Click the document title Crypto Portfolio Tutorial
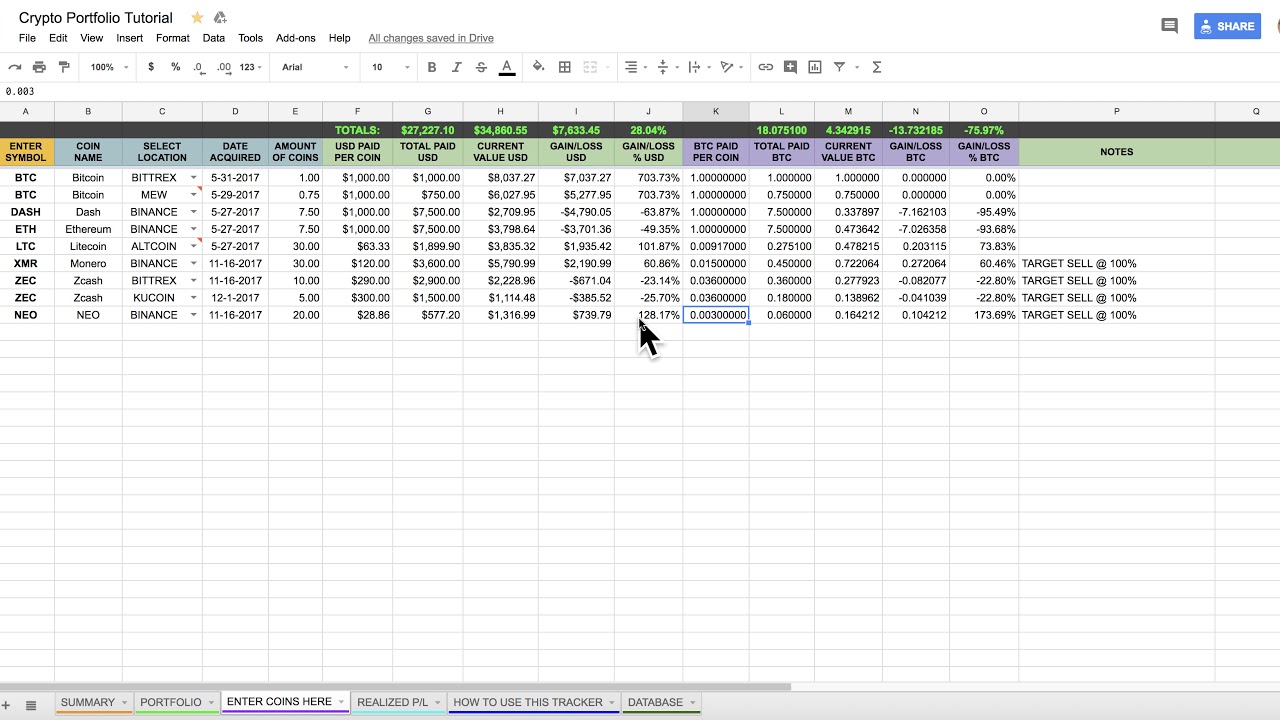Viewport: 1280px width, 720px height. [96, 17]
